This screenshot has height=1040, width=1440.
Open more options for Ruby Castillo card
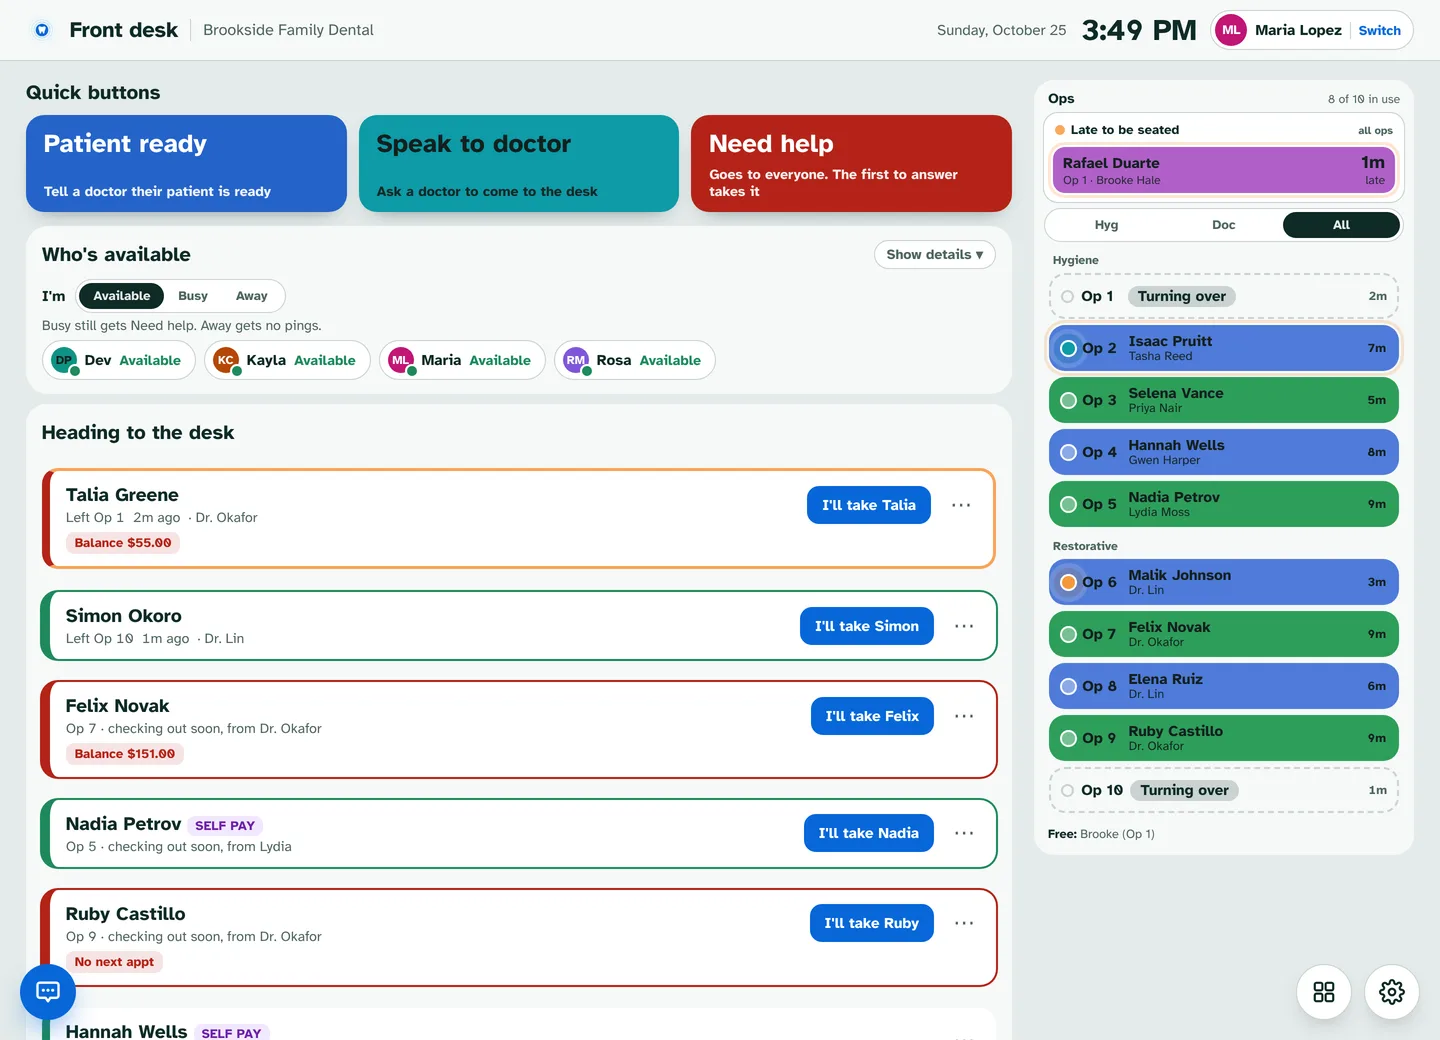(964, 923)
